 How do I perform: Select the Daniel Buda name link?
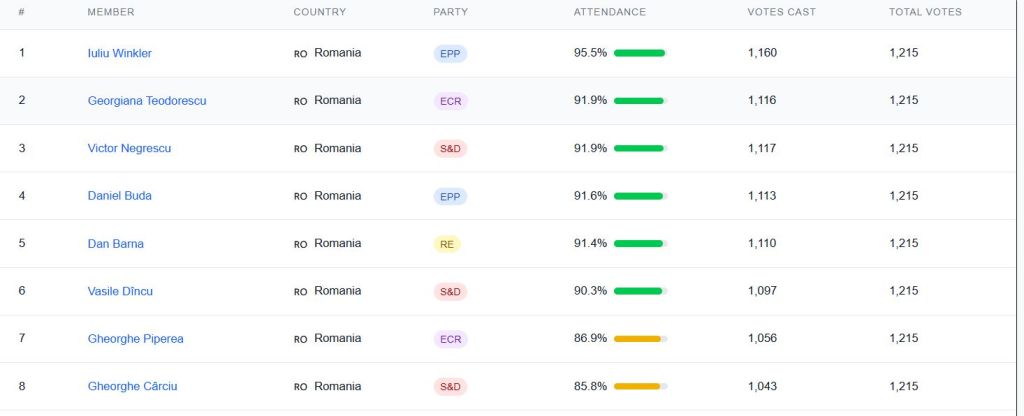pyautogui.click(x=119, y=196)
